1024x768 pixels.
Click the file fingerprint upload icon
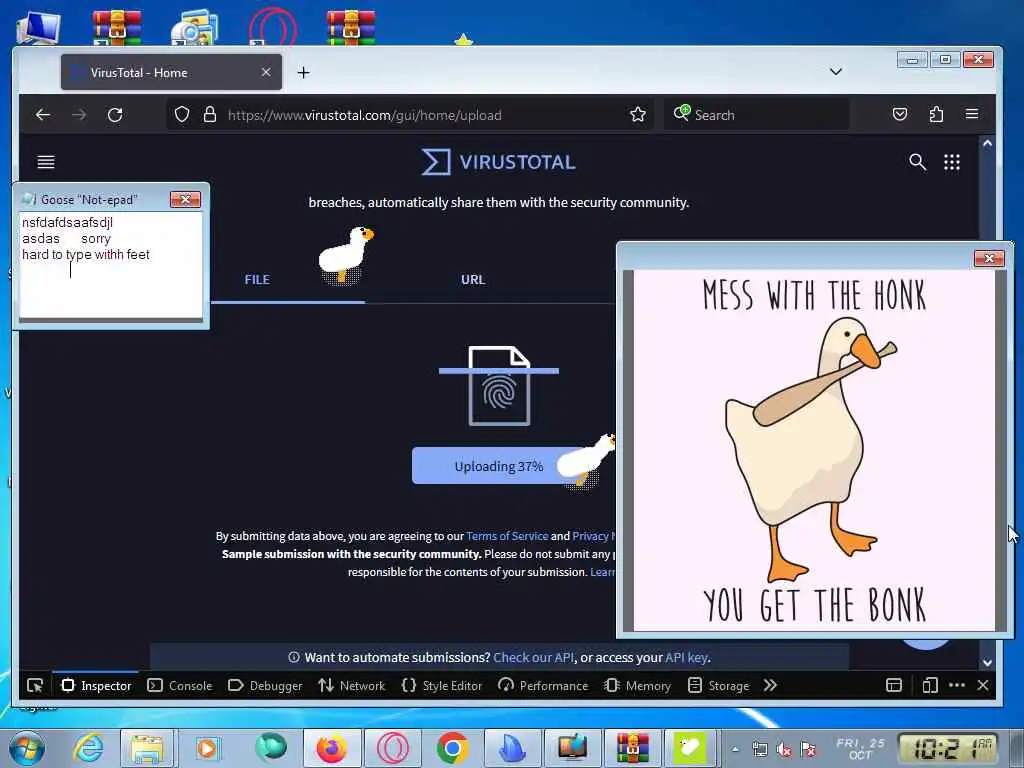[500, 386]
